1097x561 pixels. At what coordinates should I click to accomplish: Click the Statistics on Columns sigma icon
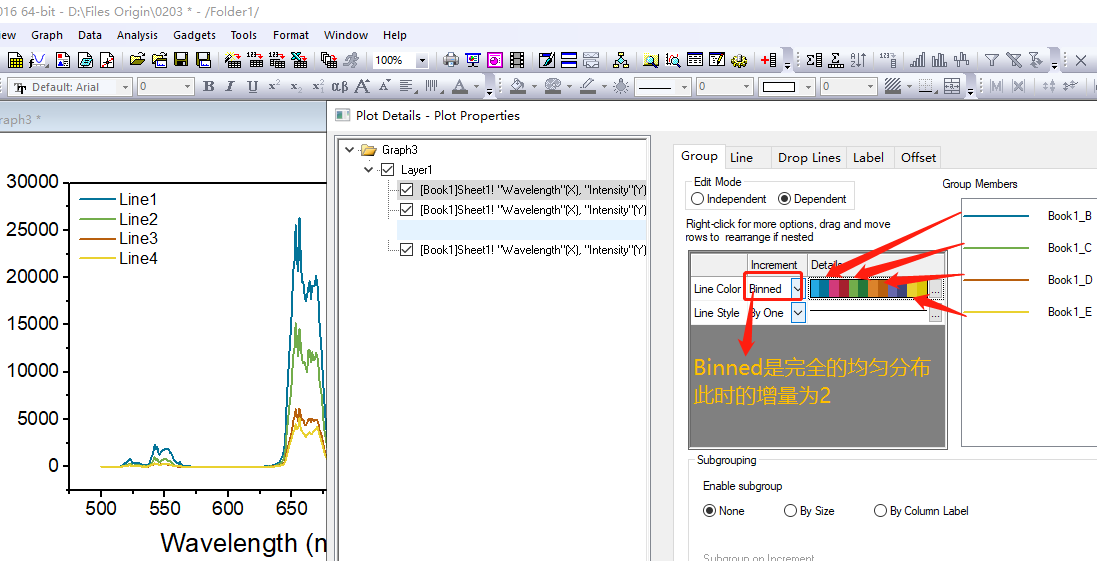point(814,60)
